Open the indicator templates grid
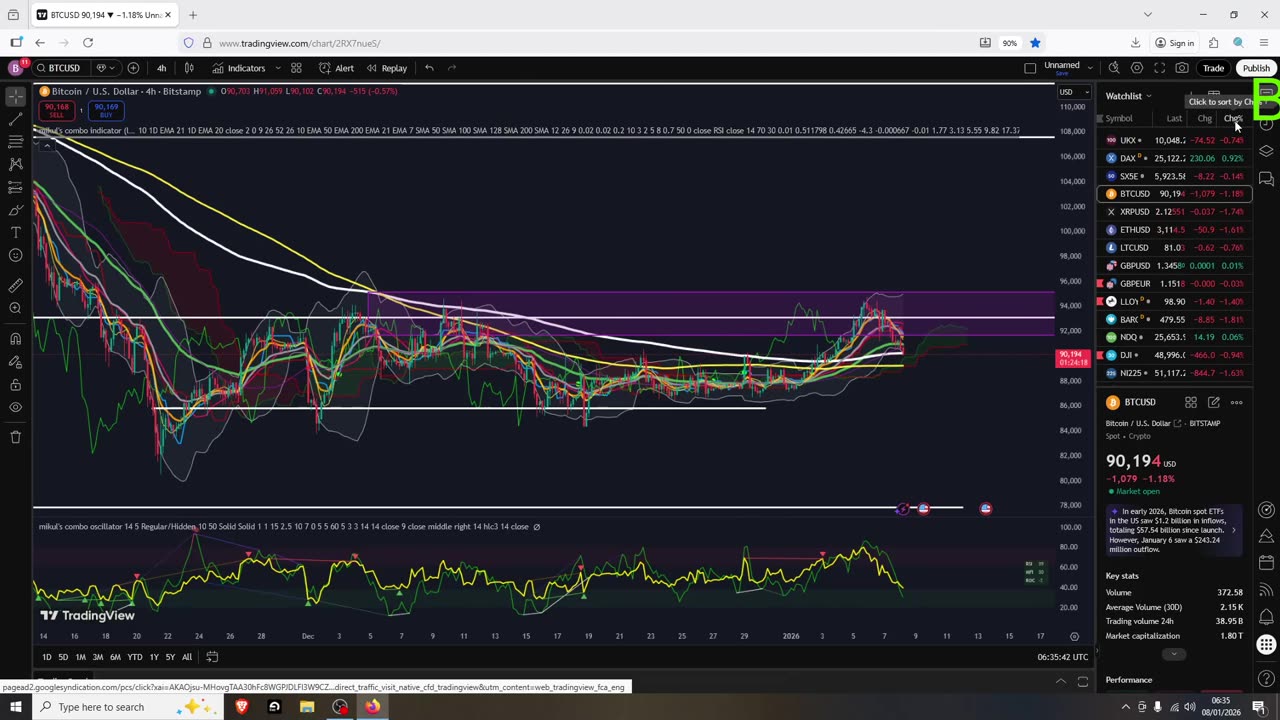 tap(296, 68)
